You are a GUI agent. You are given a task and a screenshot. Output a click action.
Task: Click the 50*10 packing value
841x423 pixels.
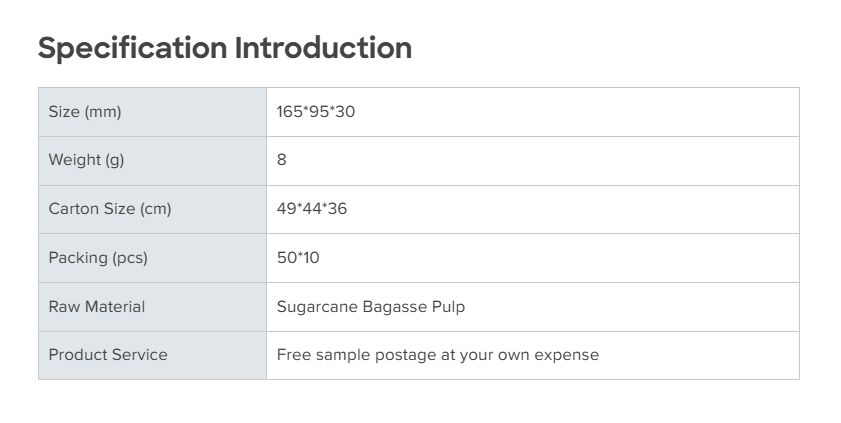pos(298,258)
